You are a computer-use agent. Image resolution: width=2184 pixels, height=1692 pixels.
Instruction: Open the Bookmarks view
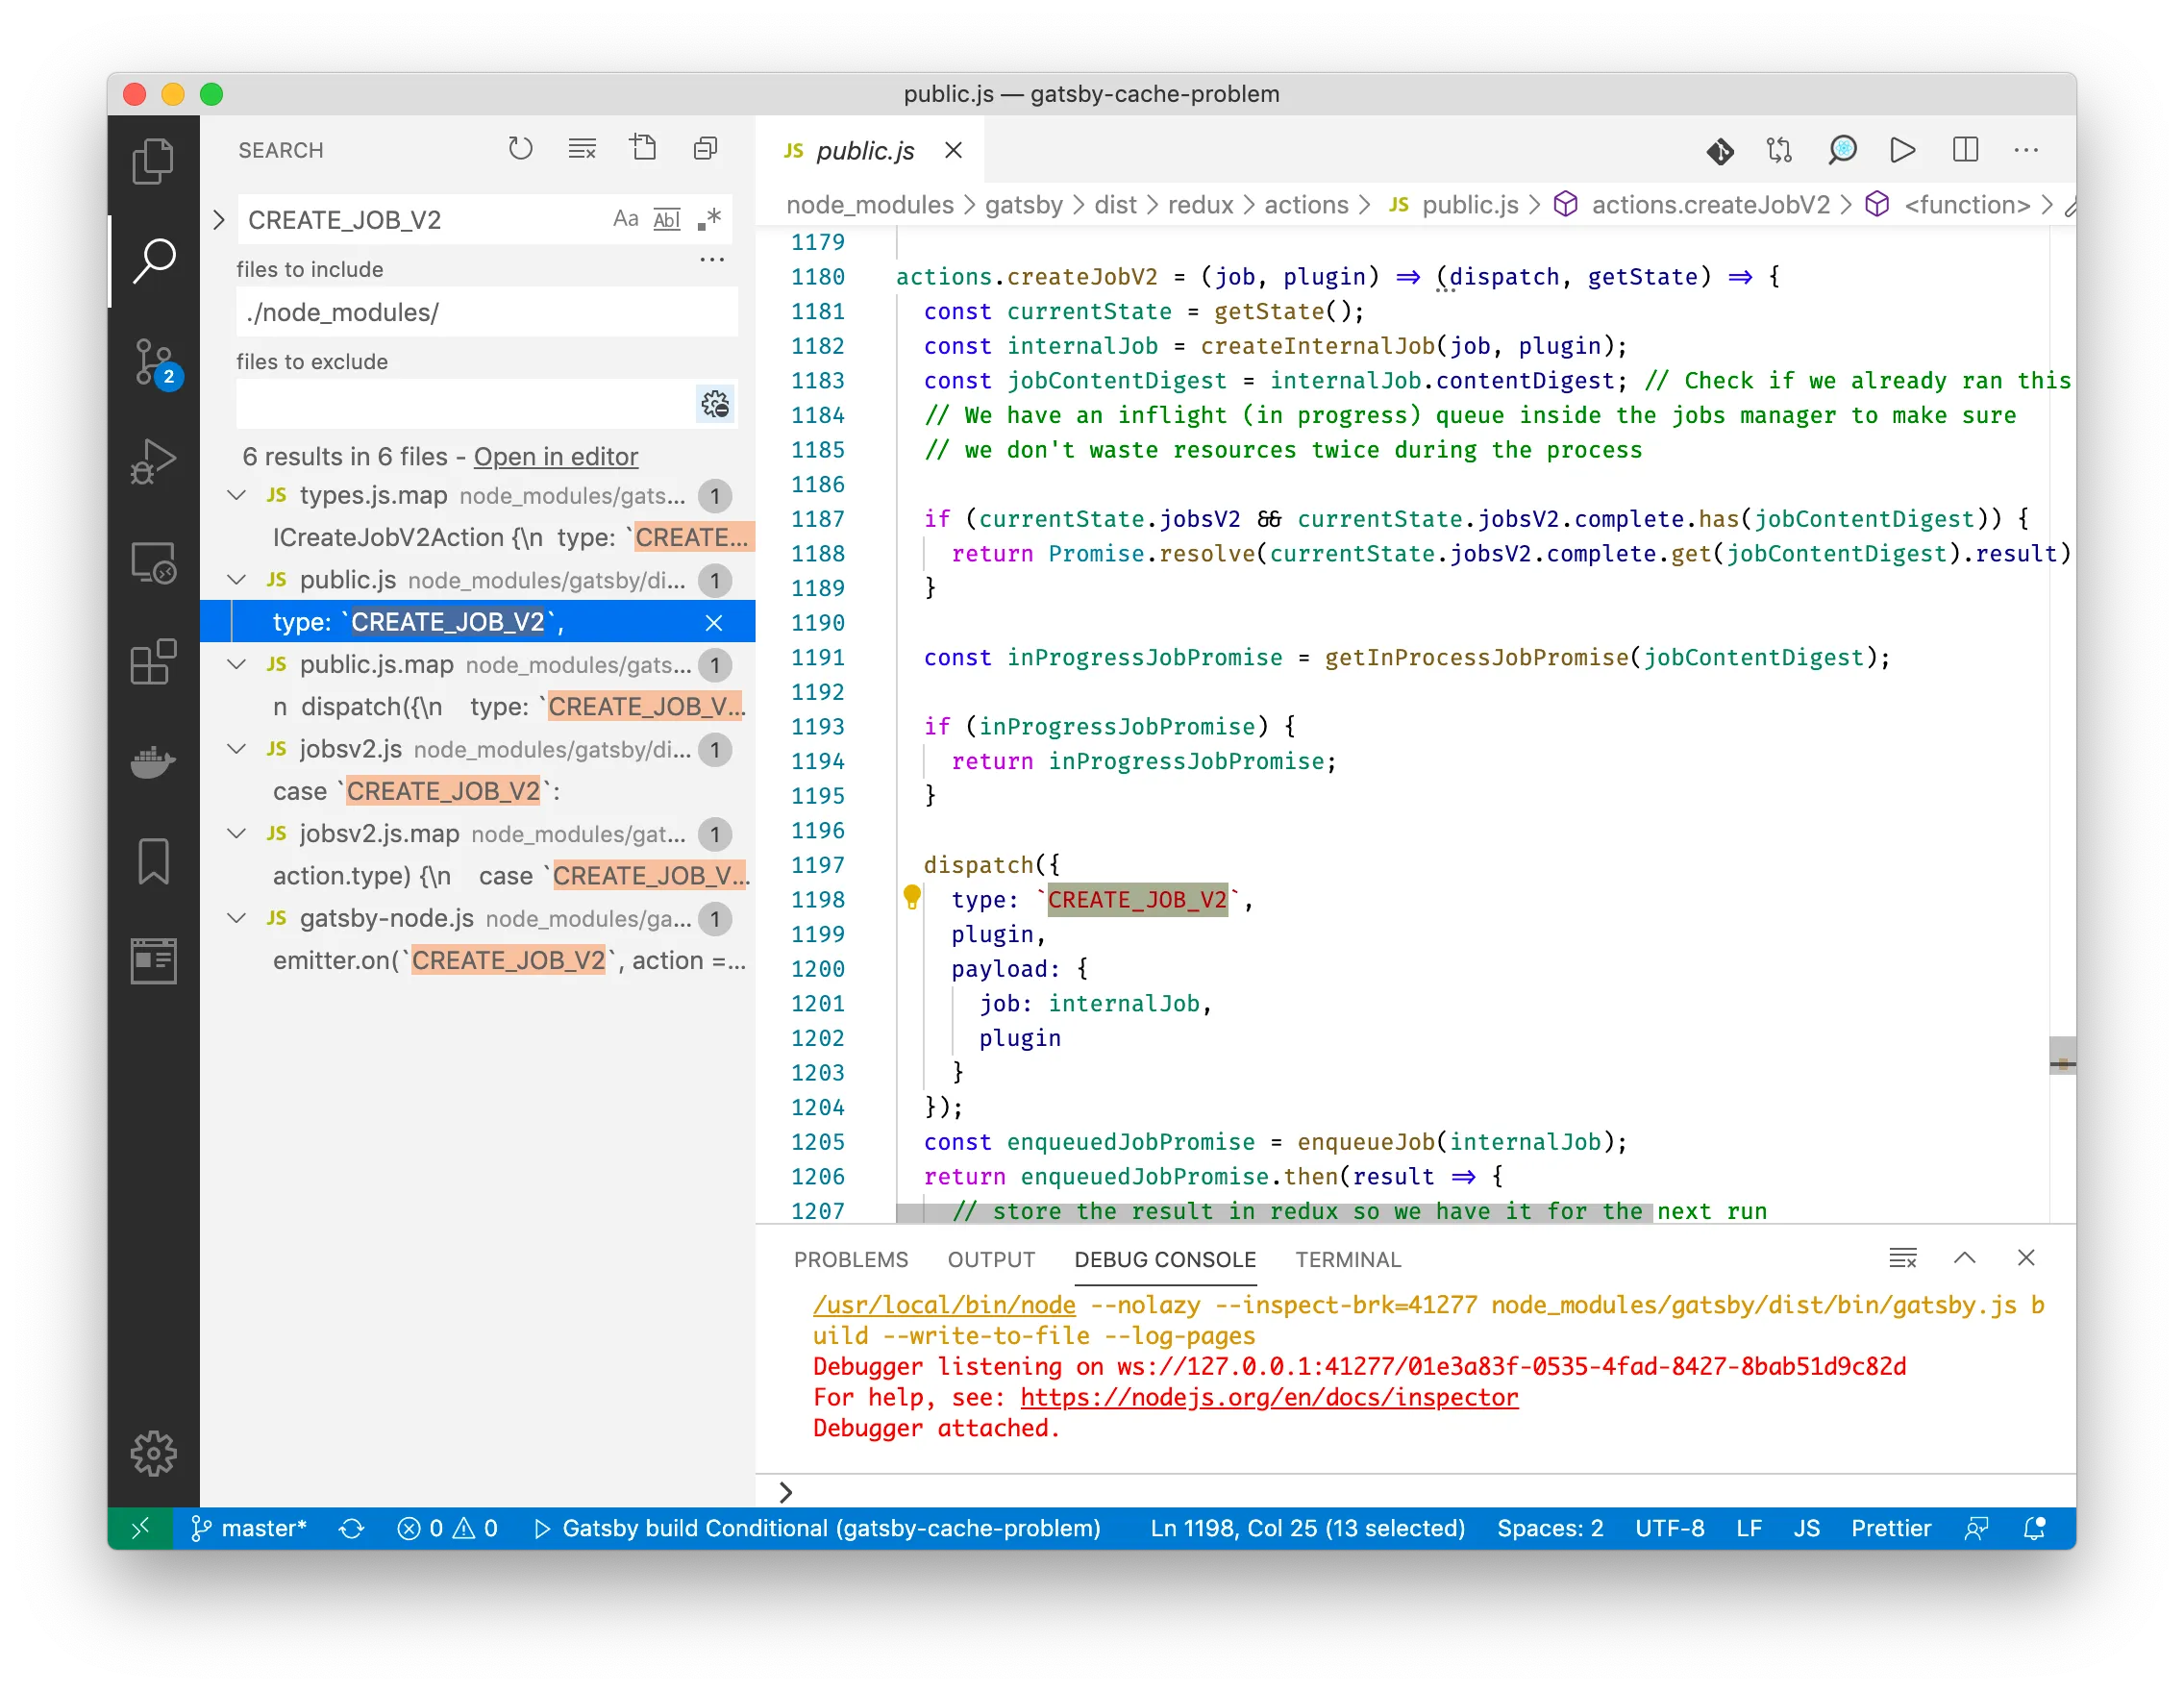point(153,861)
